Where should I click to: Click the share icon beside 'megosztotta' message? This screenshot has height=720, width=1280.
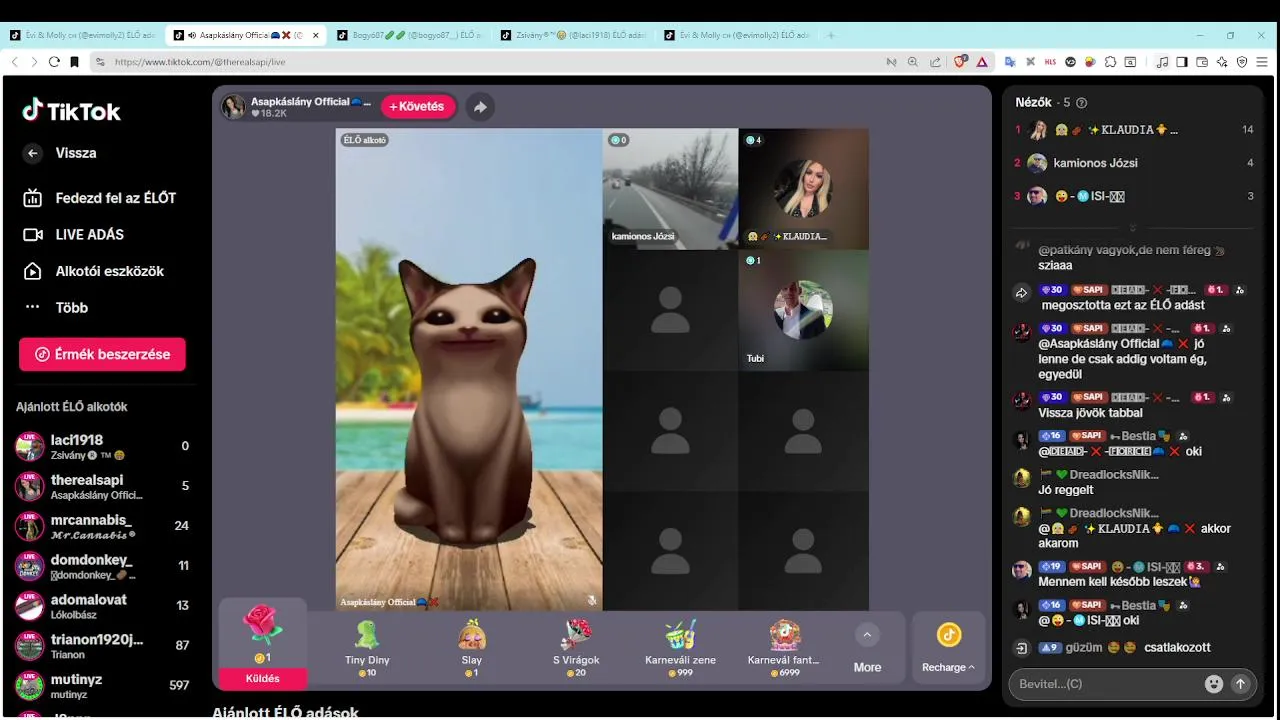[x=1022, y=293]
